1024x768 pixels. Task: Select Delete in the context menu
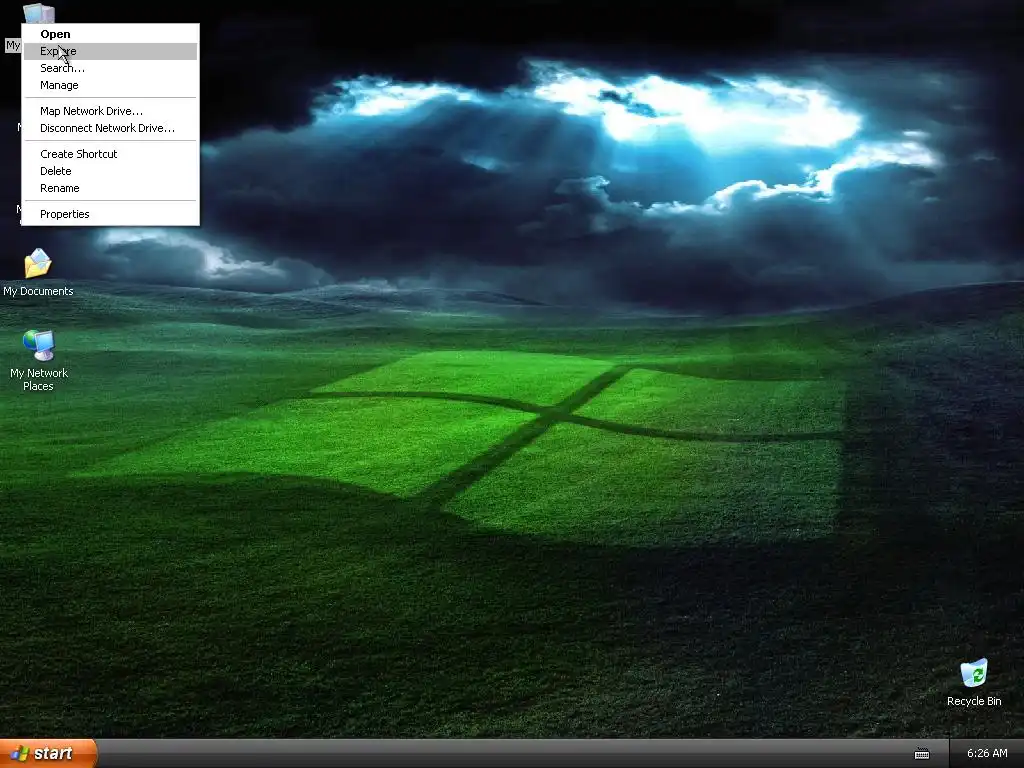pyautogui.click(x=110, y=171)
